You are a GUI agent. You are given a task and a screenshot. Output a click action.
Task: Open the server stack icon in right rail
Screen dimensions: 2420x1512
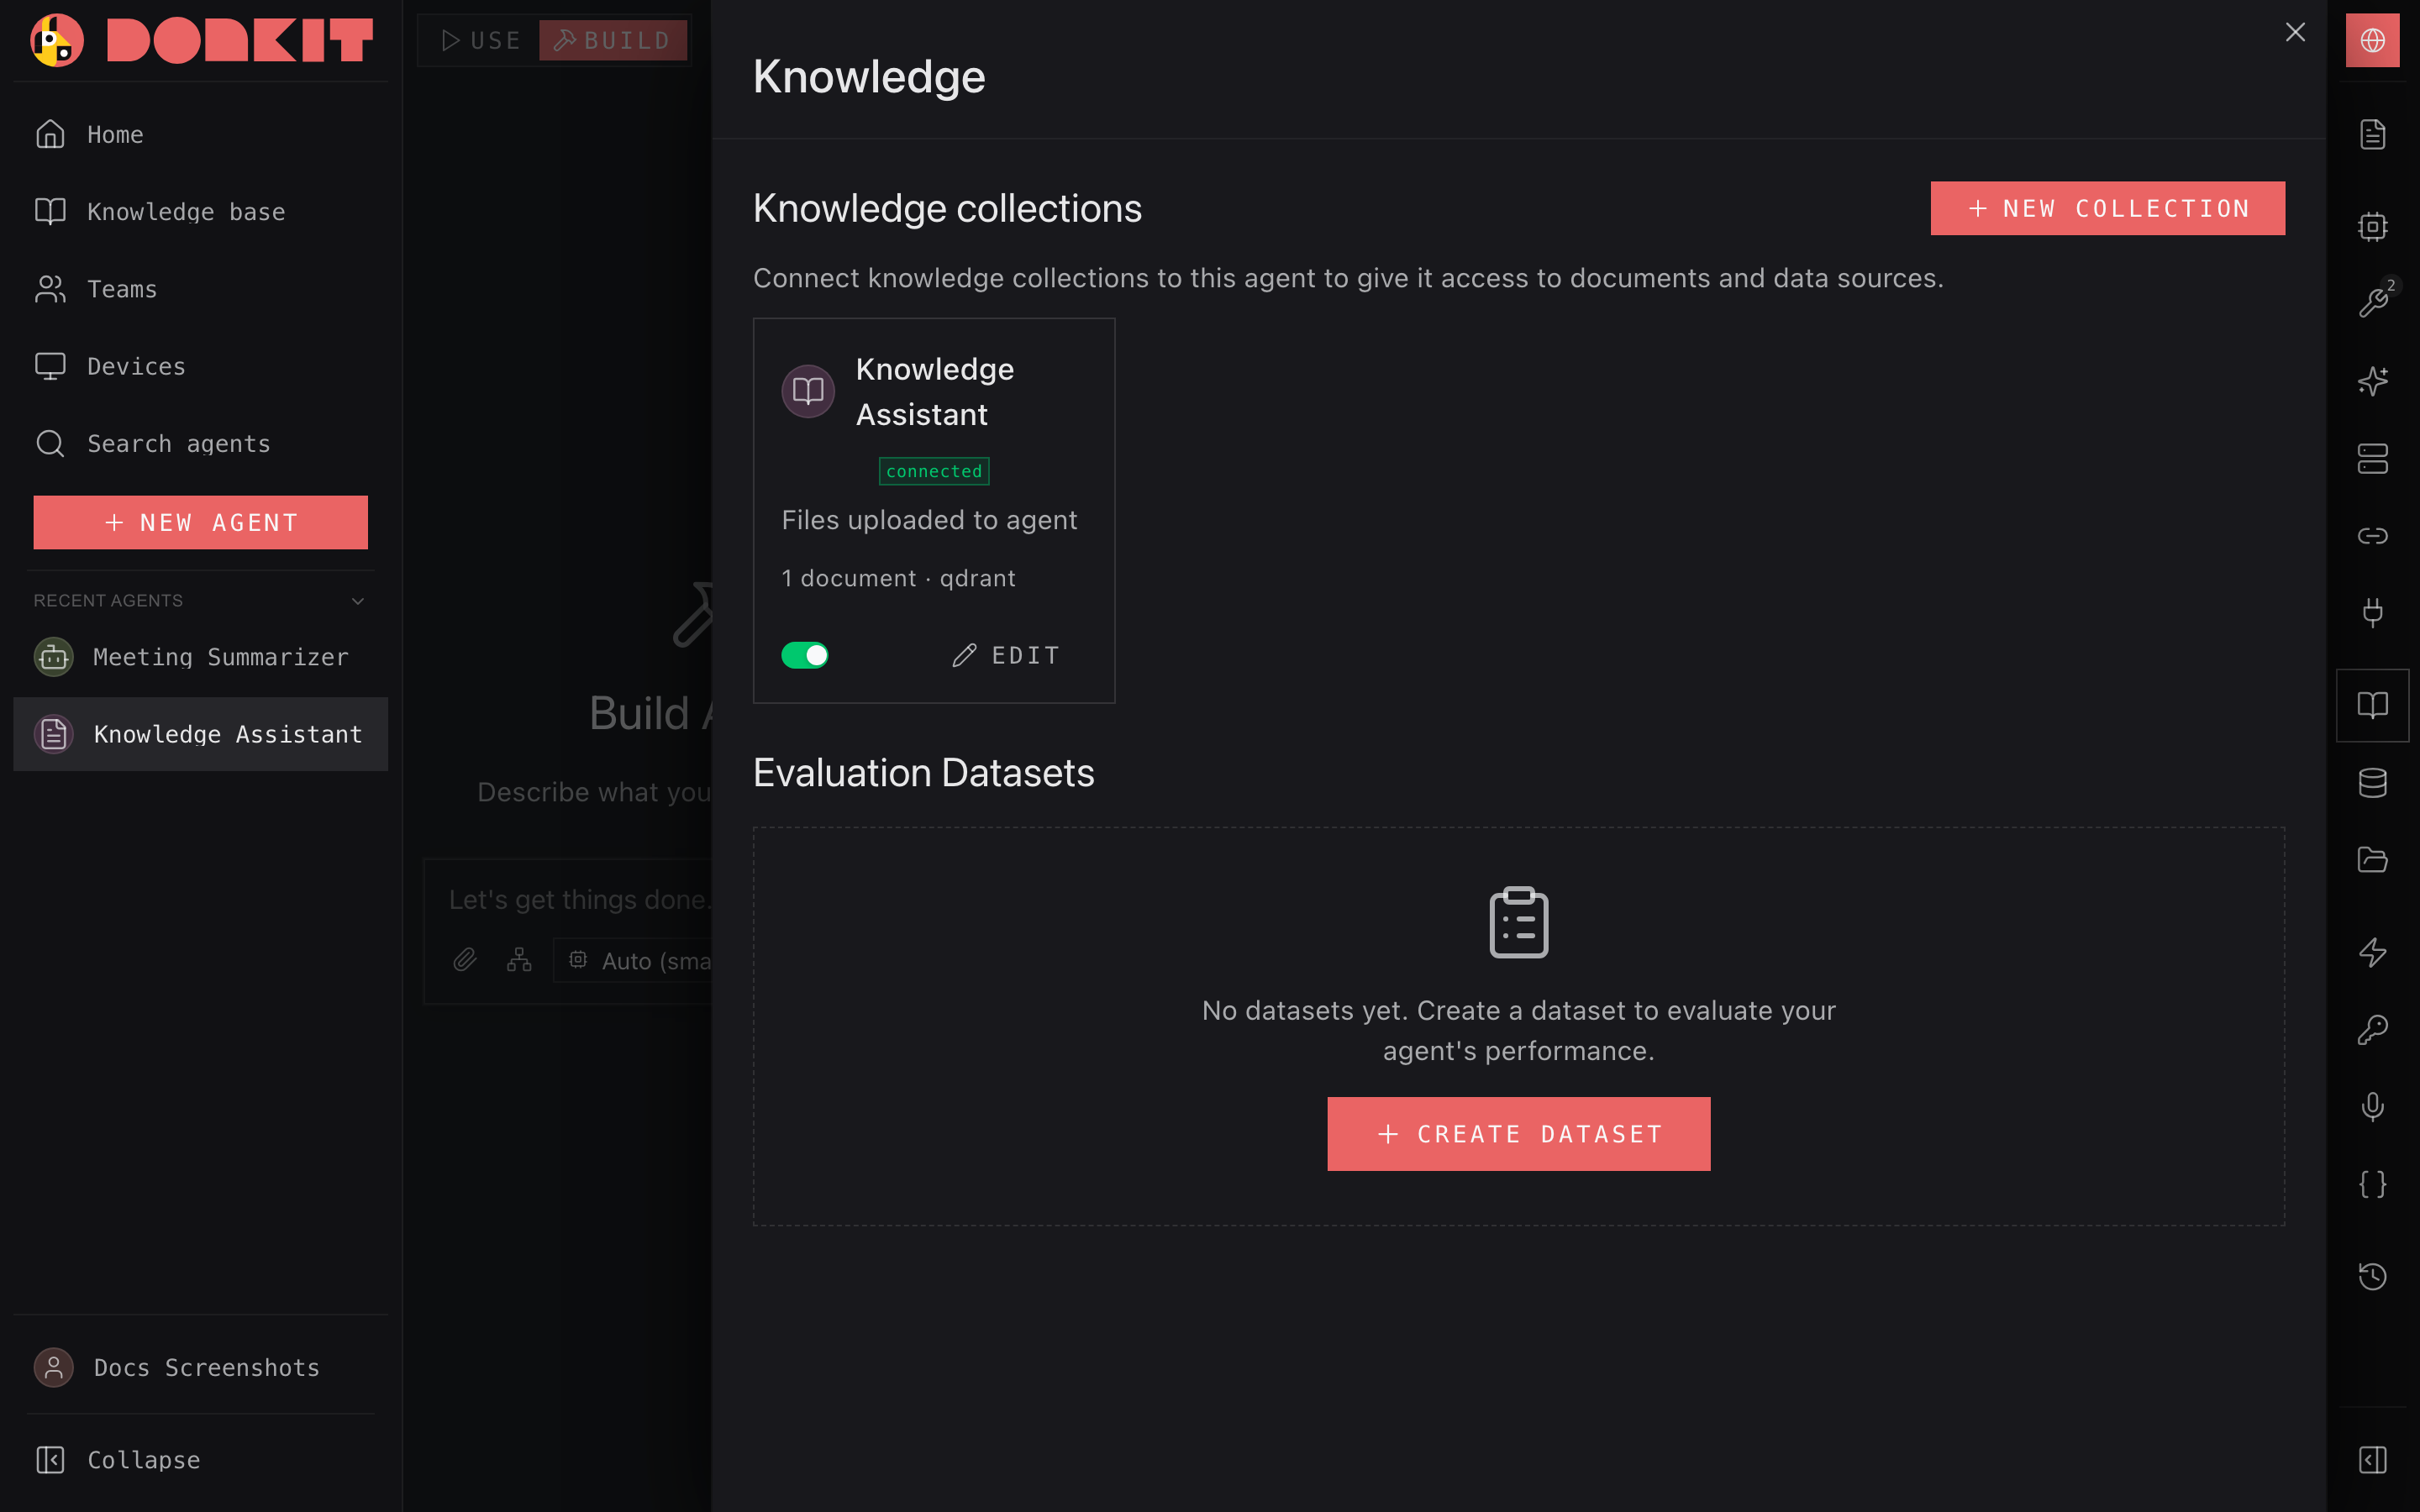[2372, 459]
